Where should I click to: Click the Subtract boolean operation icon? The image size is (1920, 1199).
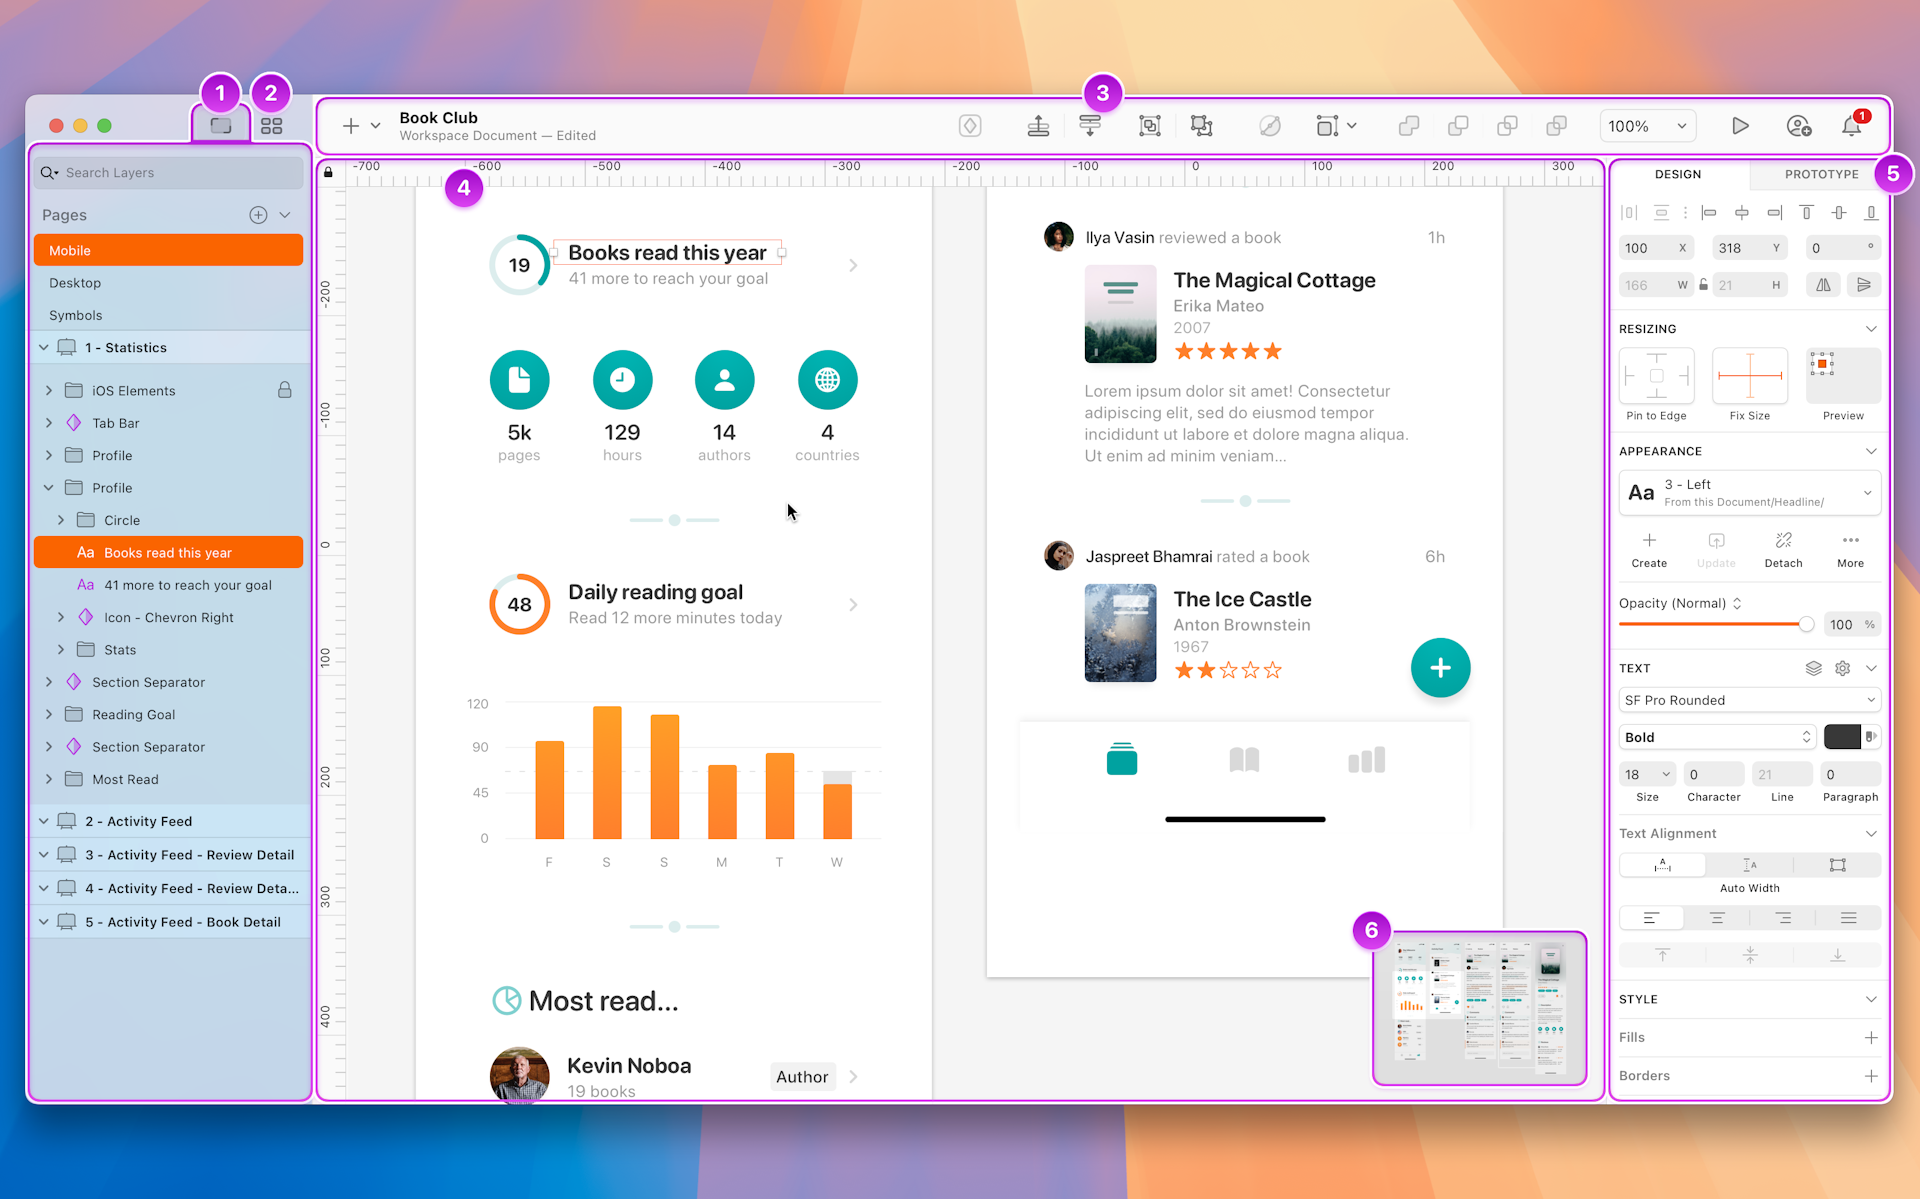click(x=1458, y=126)
